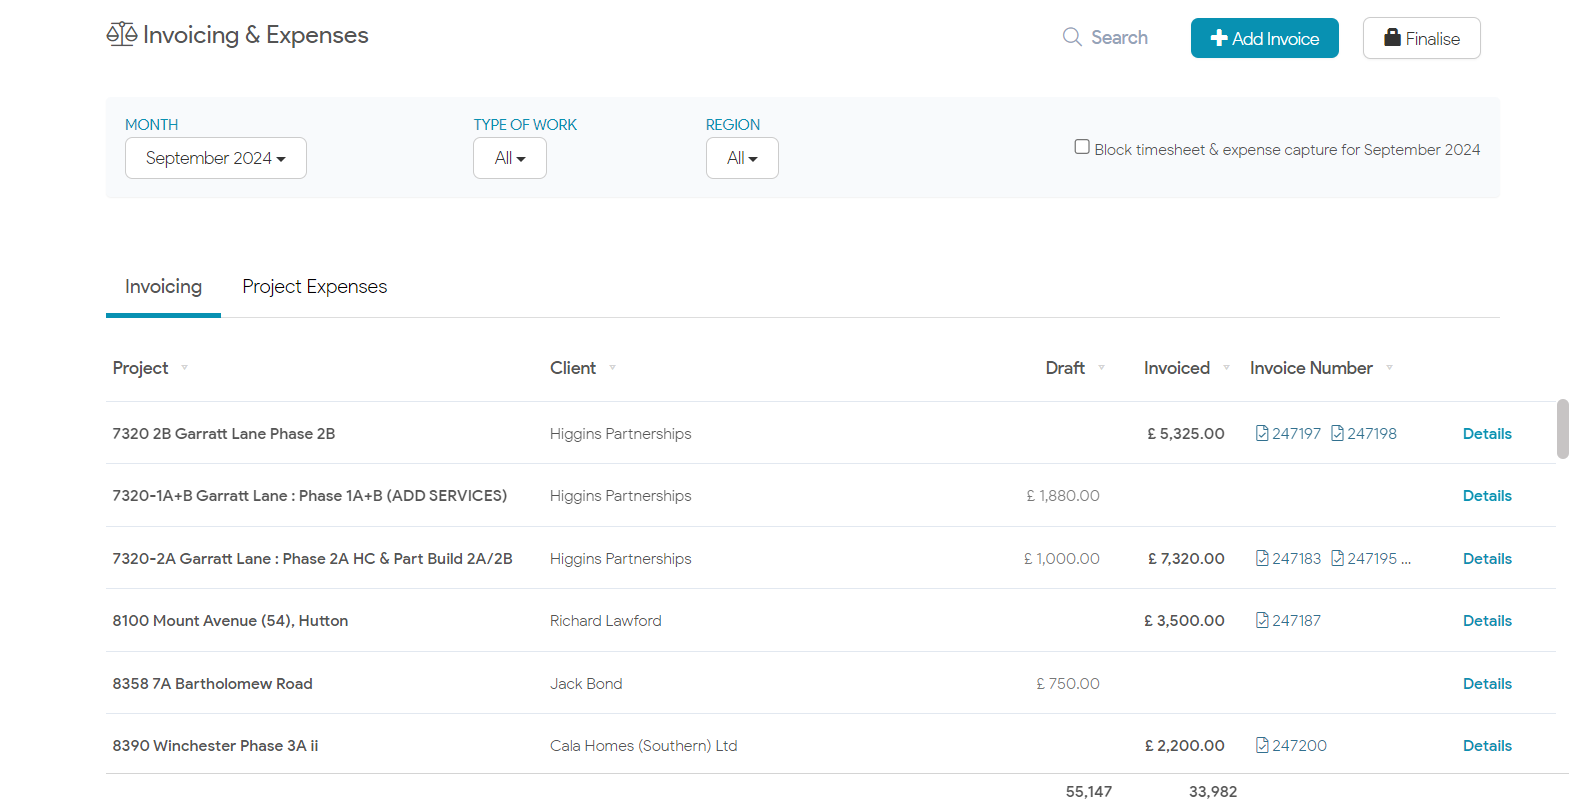1595x800 pixels.
Task: View Details for 8100 Mount Avenue project
Action: [x=1486, y=620]
